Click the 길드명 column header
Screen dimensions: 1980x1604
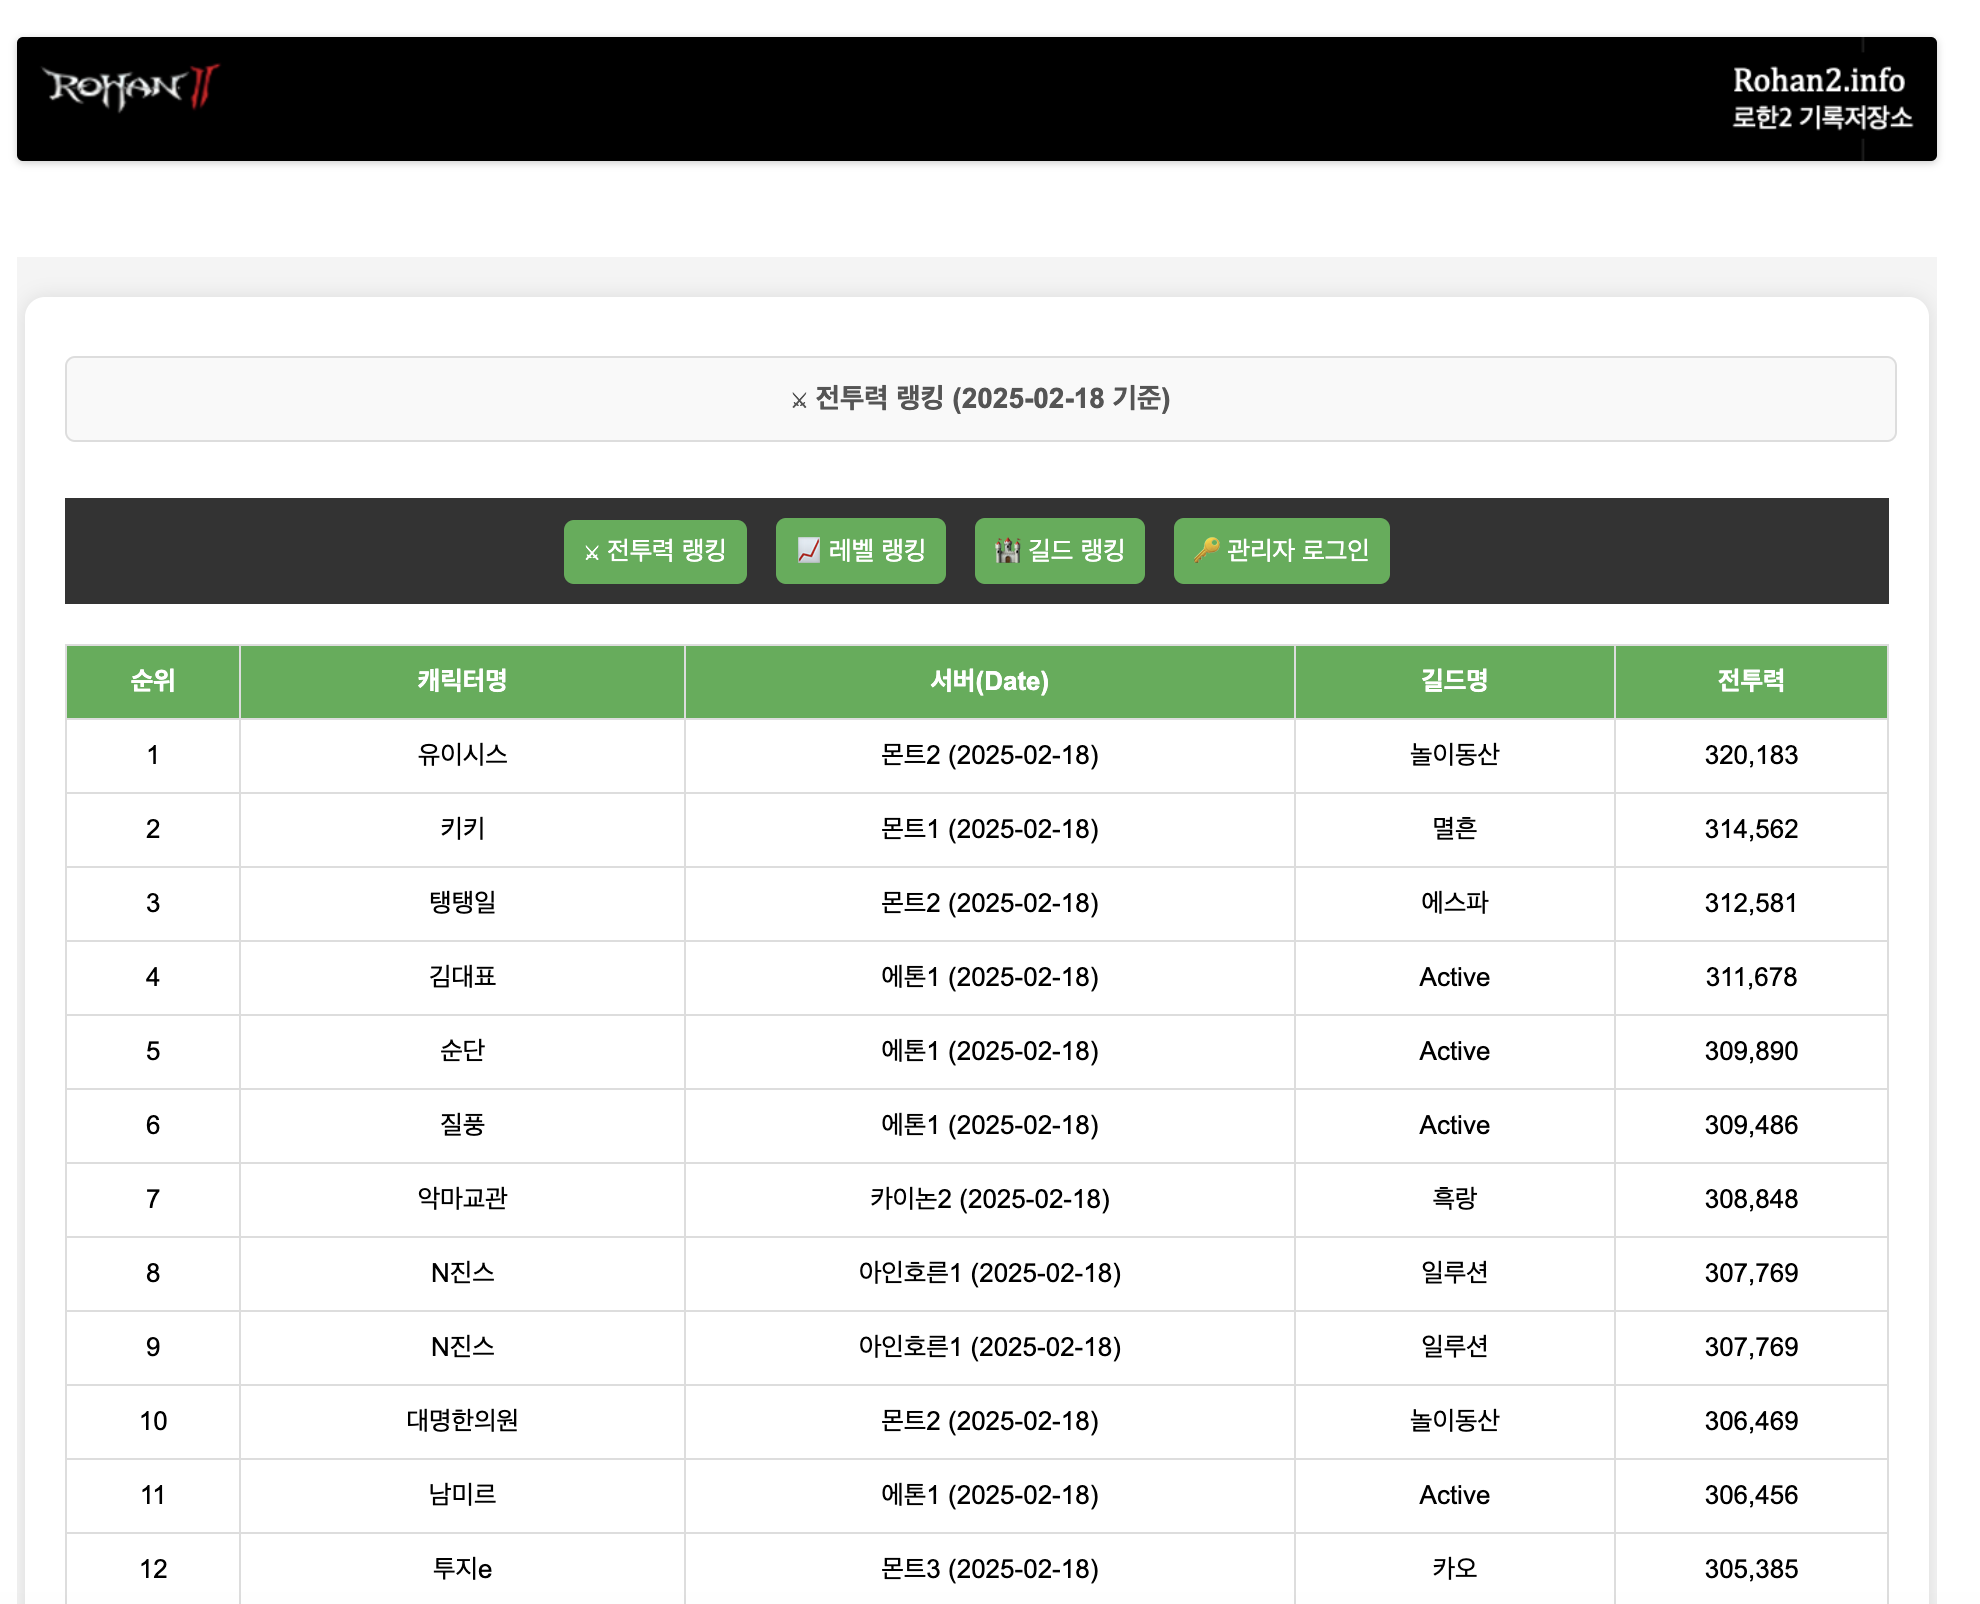1454,681
